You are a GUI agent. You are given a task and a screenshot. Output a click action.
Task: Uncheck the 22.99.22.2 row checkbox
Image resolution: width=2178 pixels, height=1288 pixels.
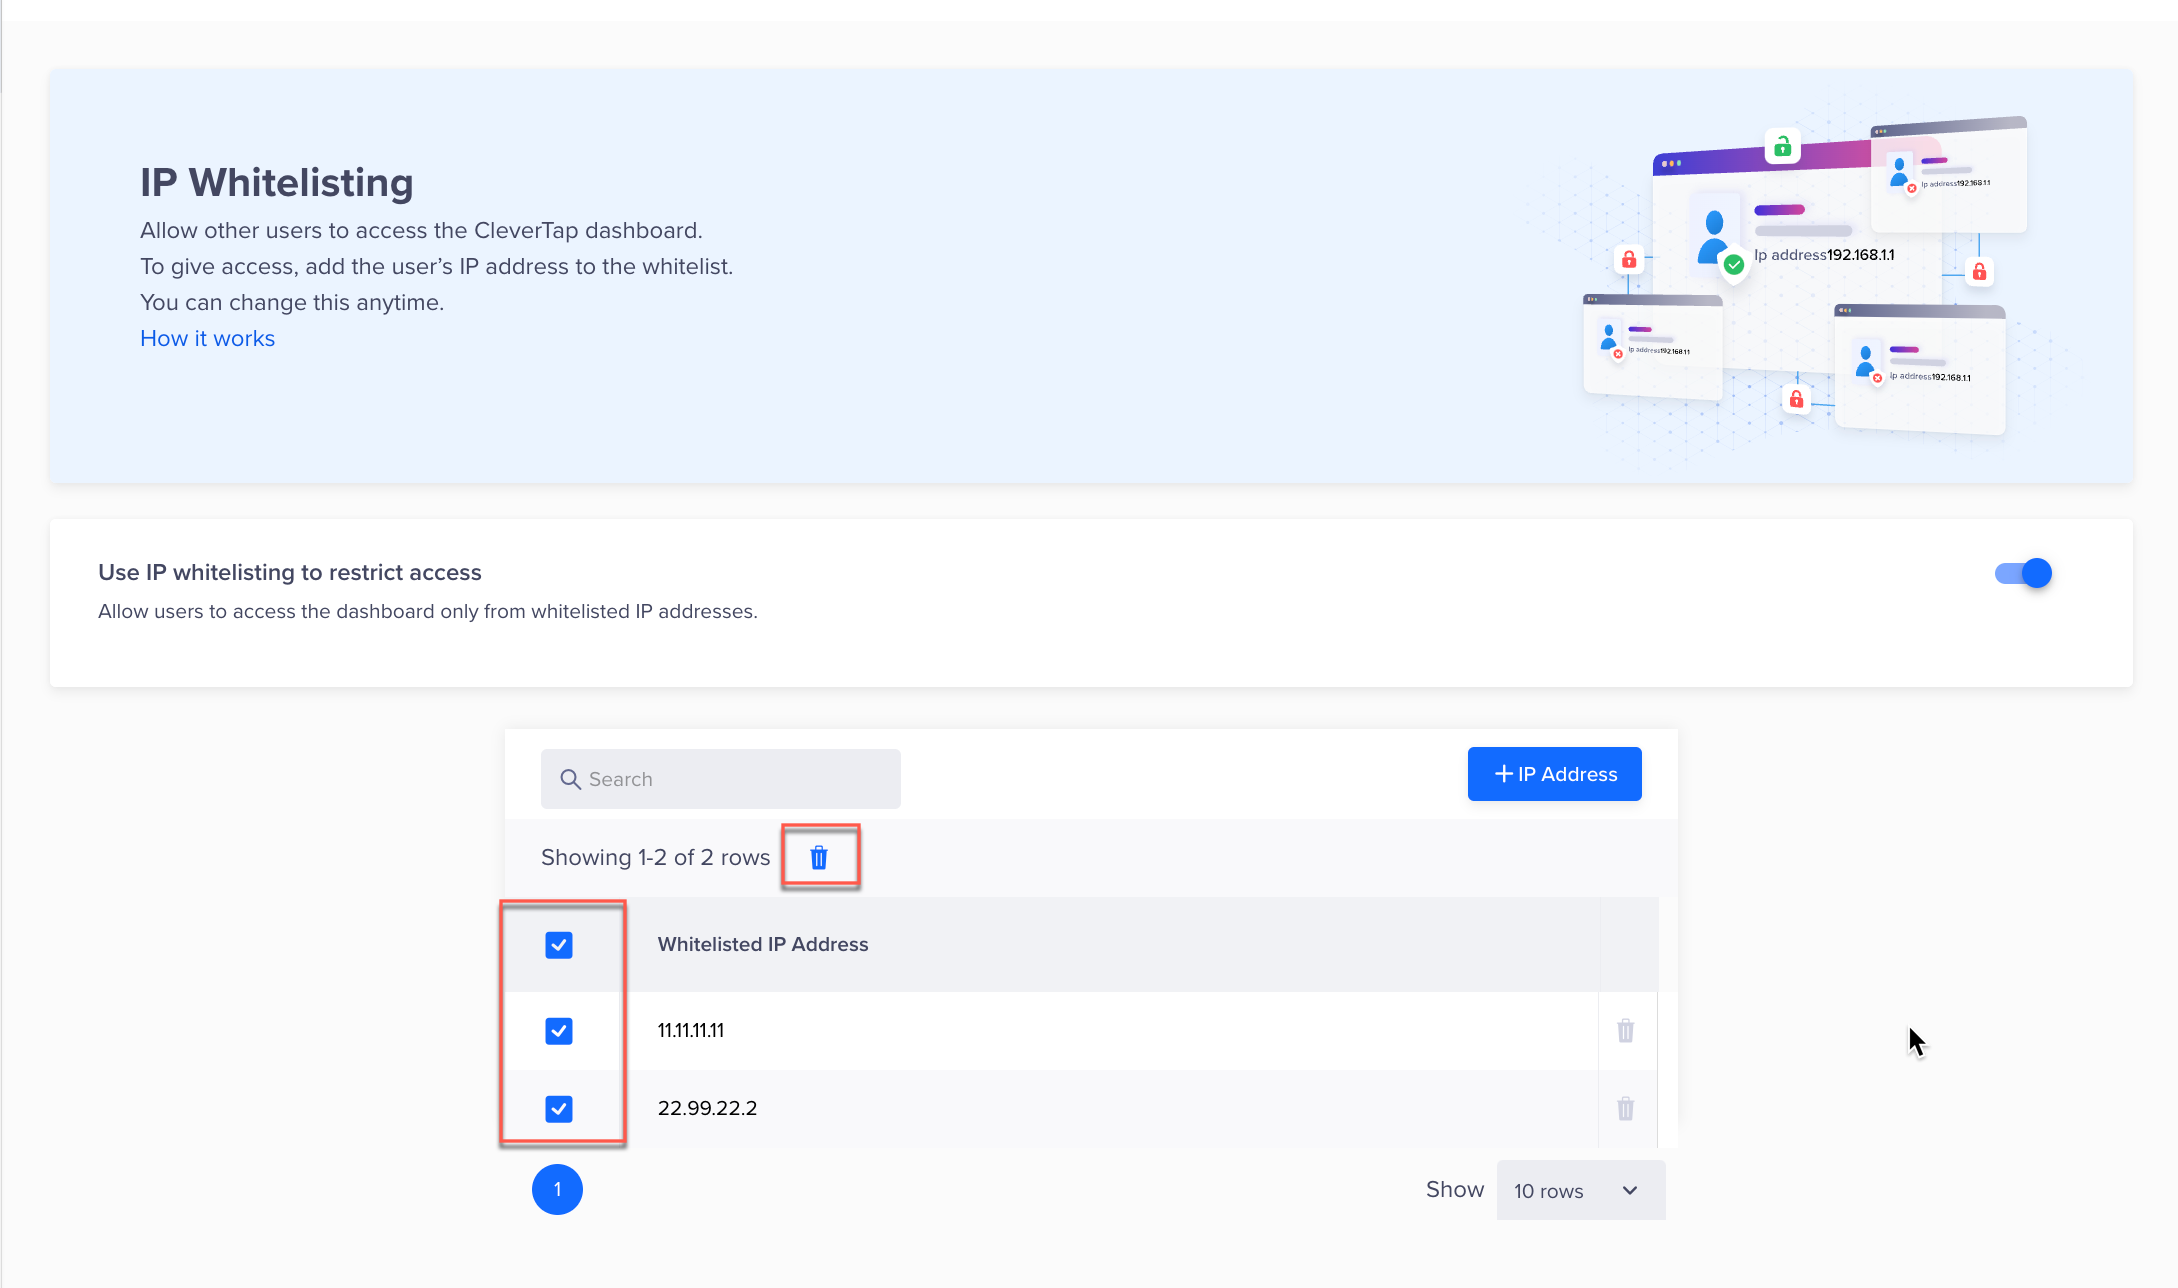pyautogui.click(x=559, y=1108)
